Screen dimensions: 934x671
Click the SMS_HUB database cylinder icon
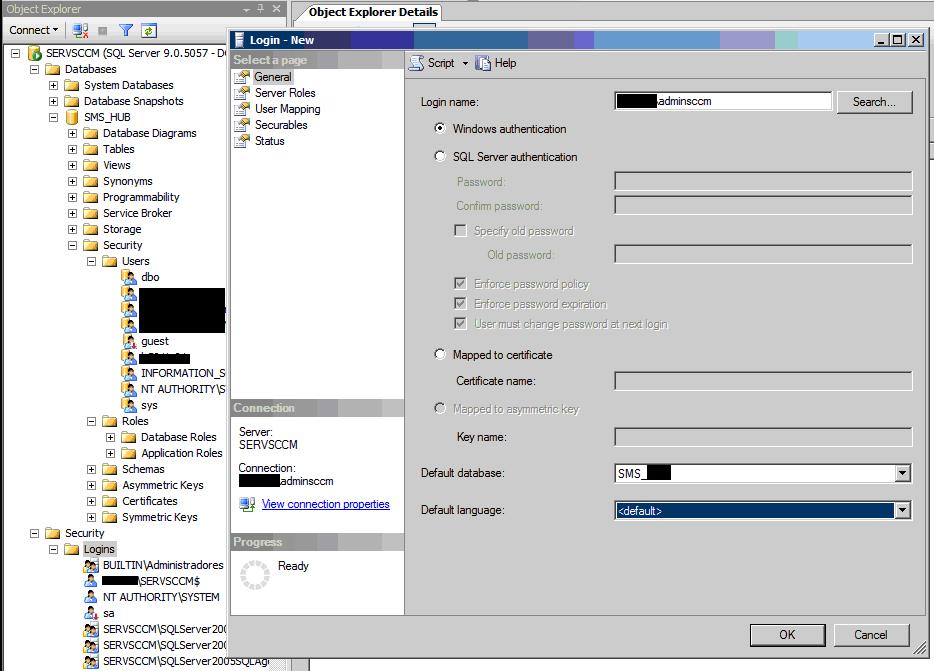click(x=72, y=117)
